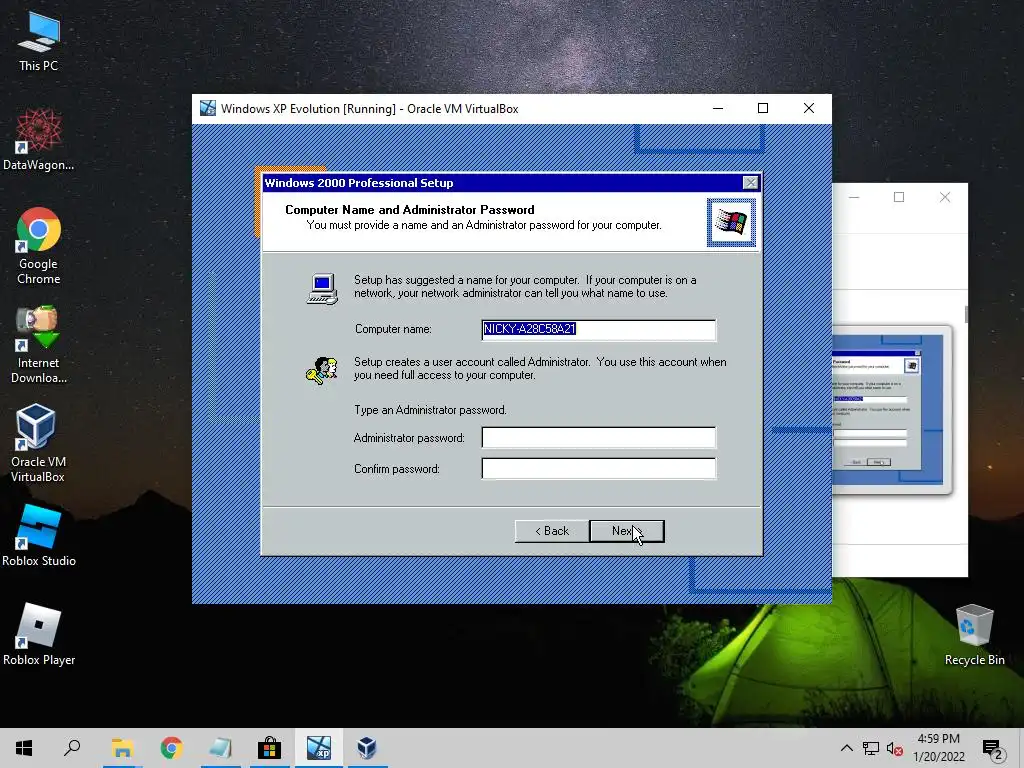1024x768 pixels.
Task: Open the clock showing 4:59 PM
Action: pyautogui.click(x=938, y=748)
